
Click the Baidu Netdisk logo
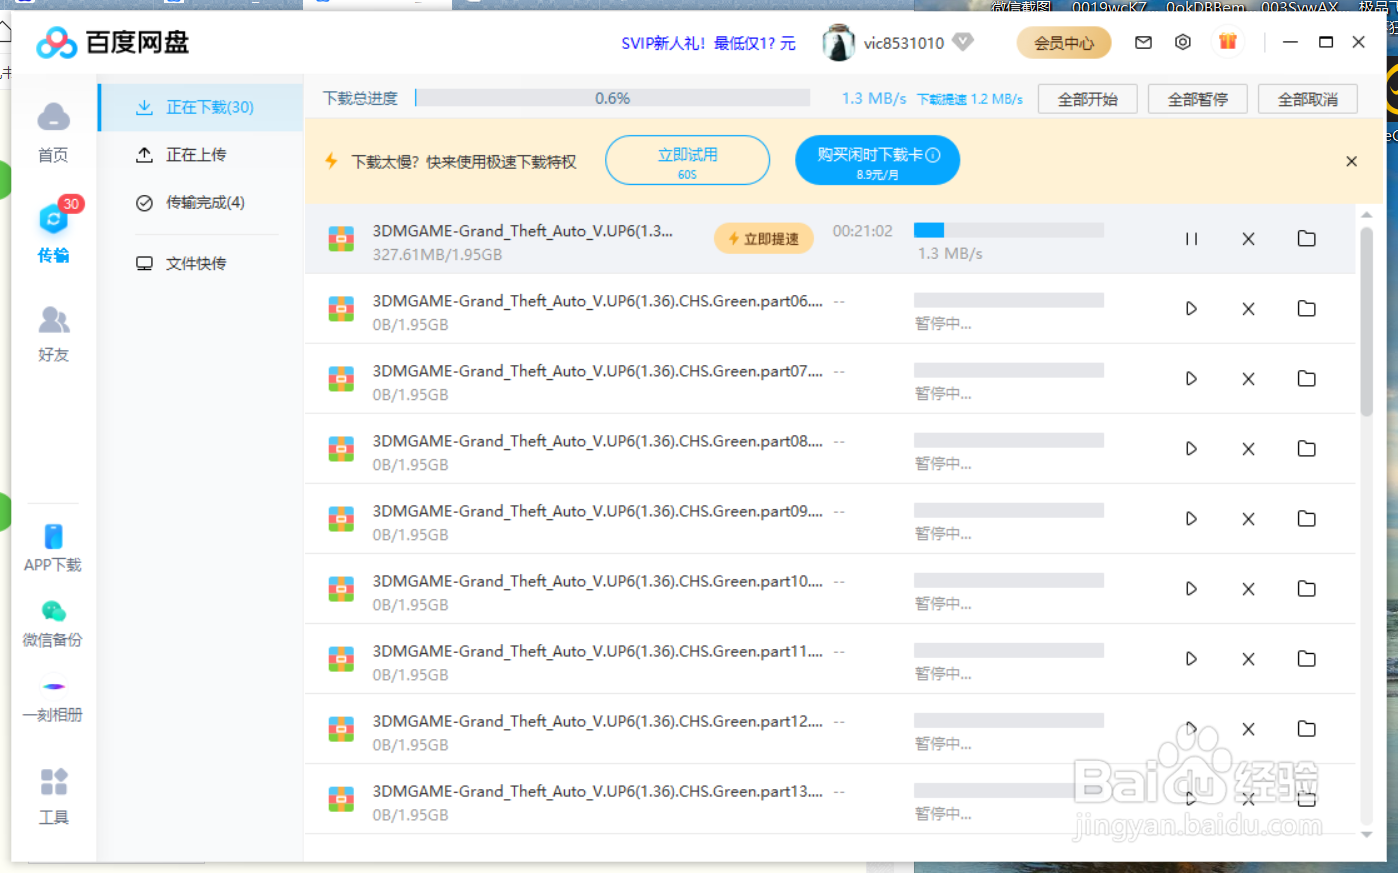tap(113, 42)
